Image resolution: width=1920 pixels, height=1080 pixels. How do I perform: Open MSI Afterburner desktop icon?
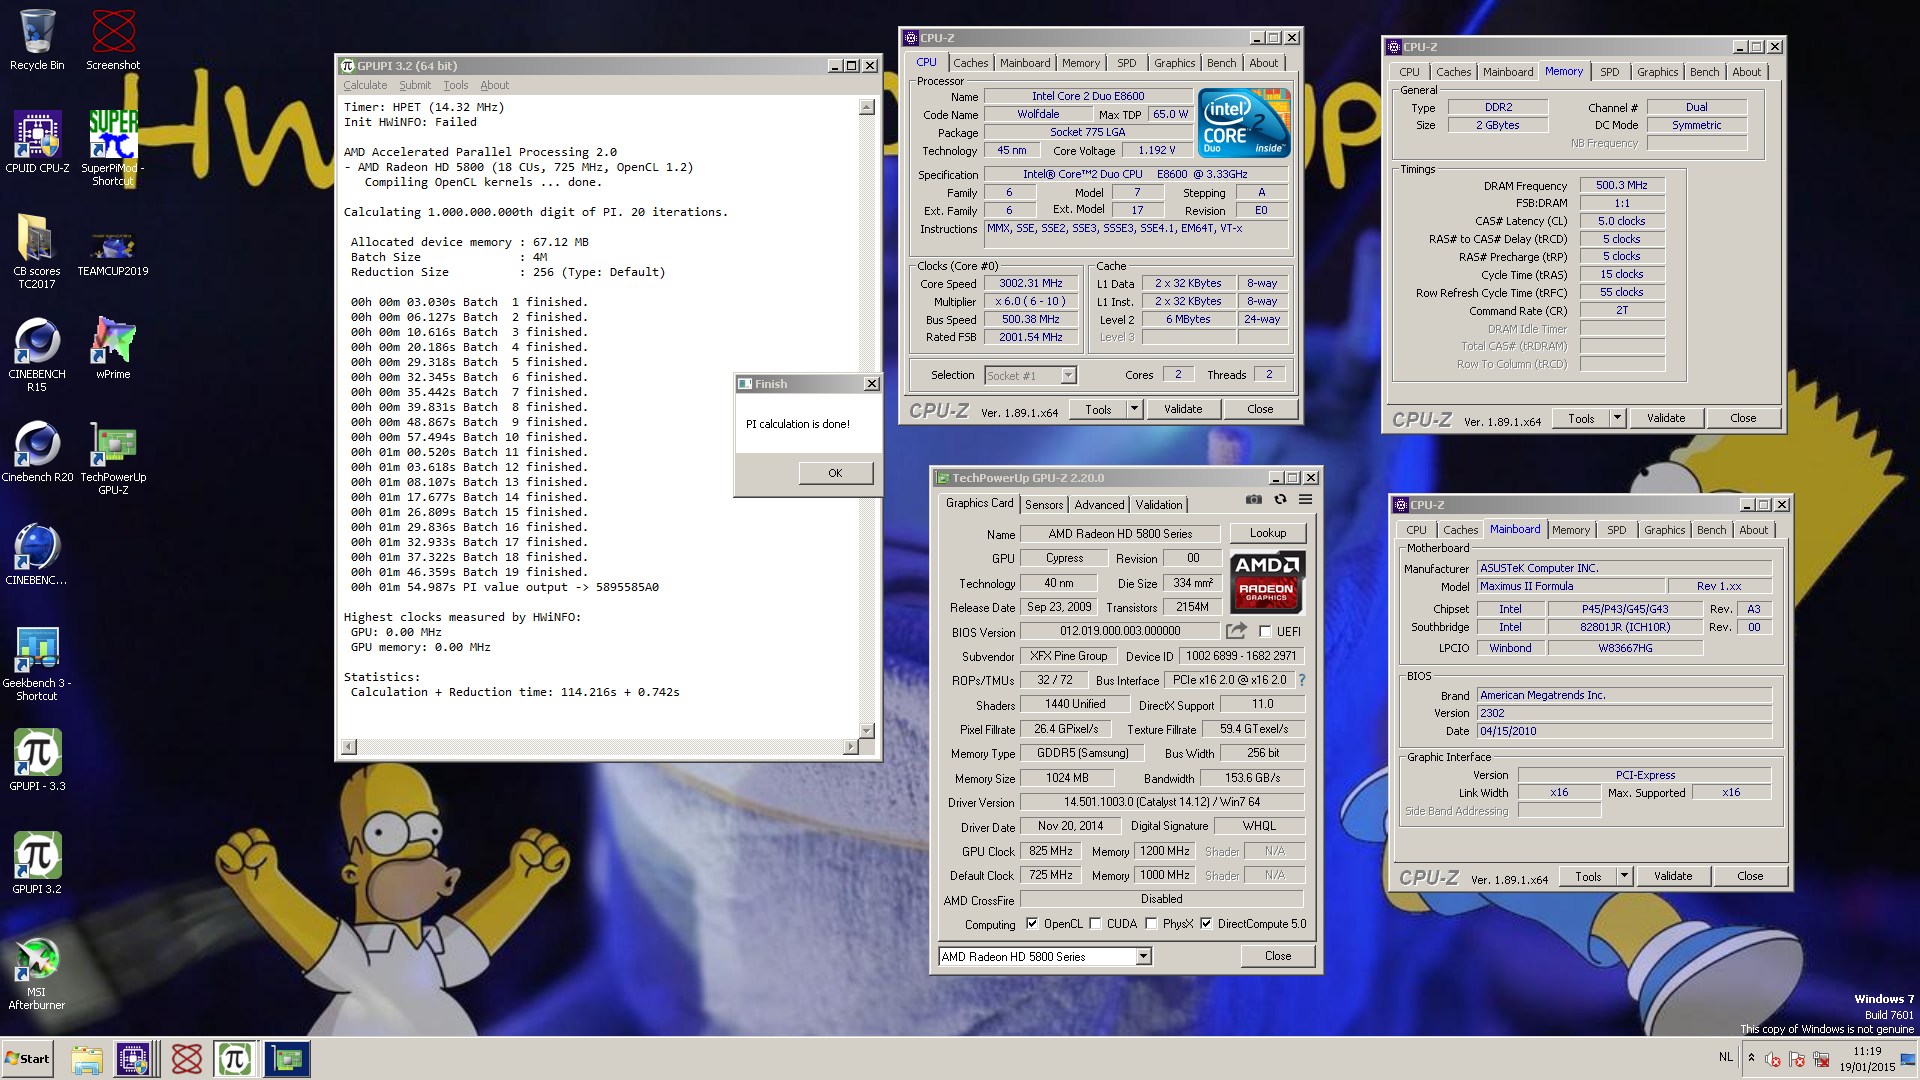click(37, 973)
